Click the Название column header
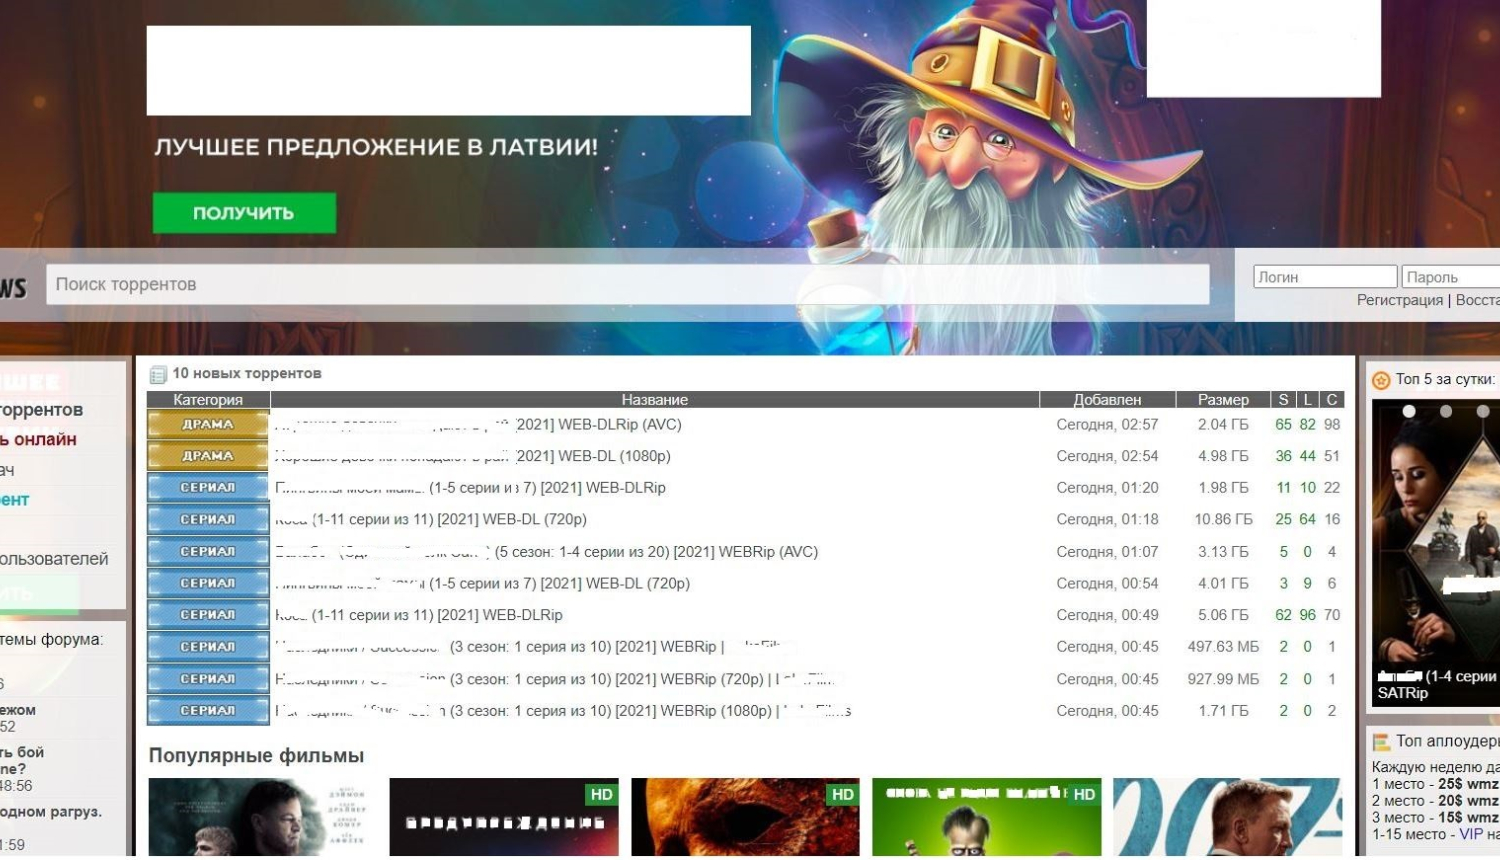Image resolution: width=1500 pixels, height=860 pixels. 654,400
